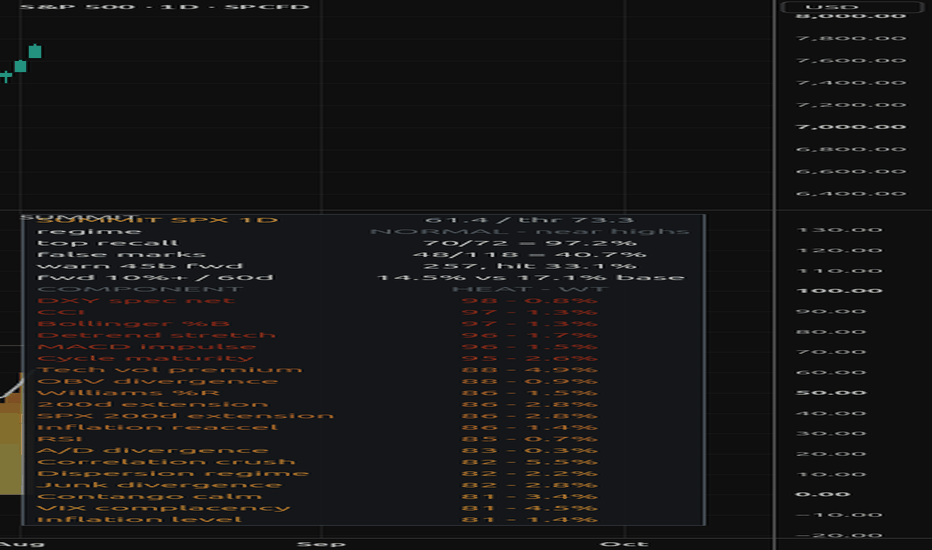932x550 pixels.
Task: Click the 'Detrend stretch' component row
Action: [x=156, y=335]
